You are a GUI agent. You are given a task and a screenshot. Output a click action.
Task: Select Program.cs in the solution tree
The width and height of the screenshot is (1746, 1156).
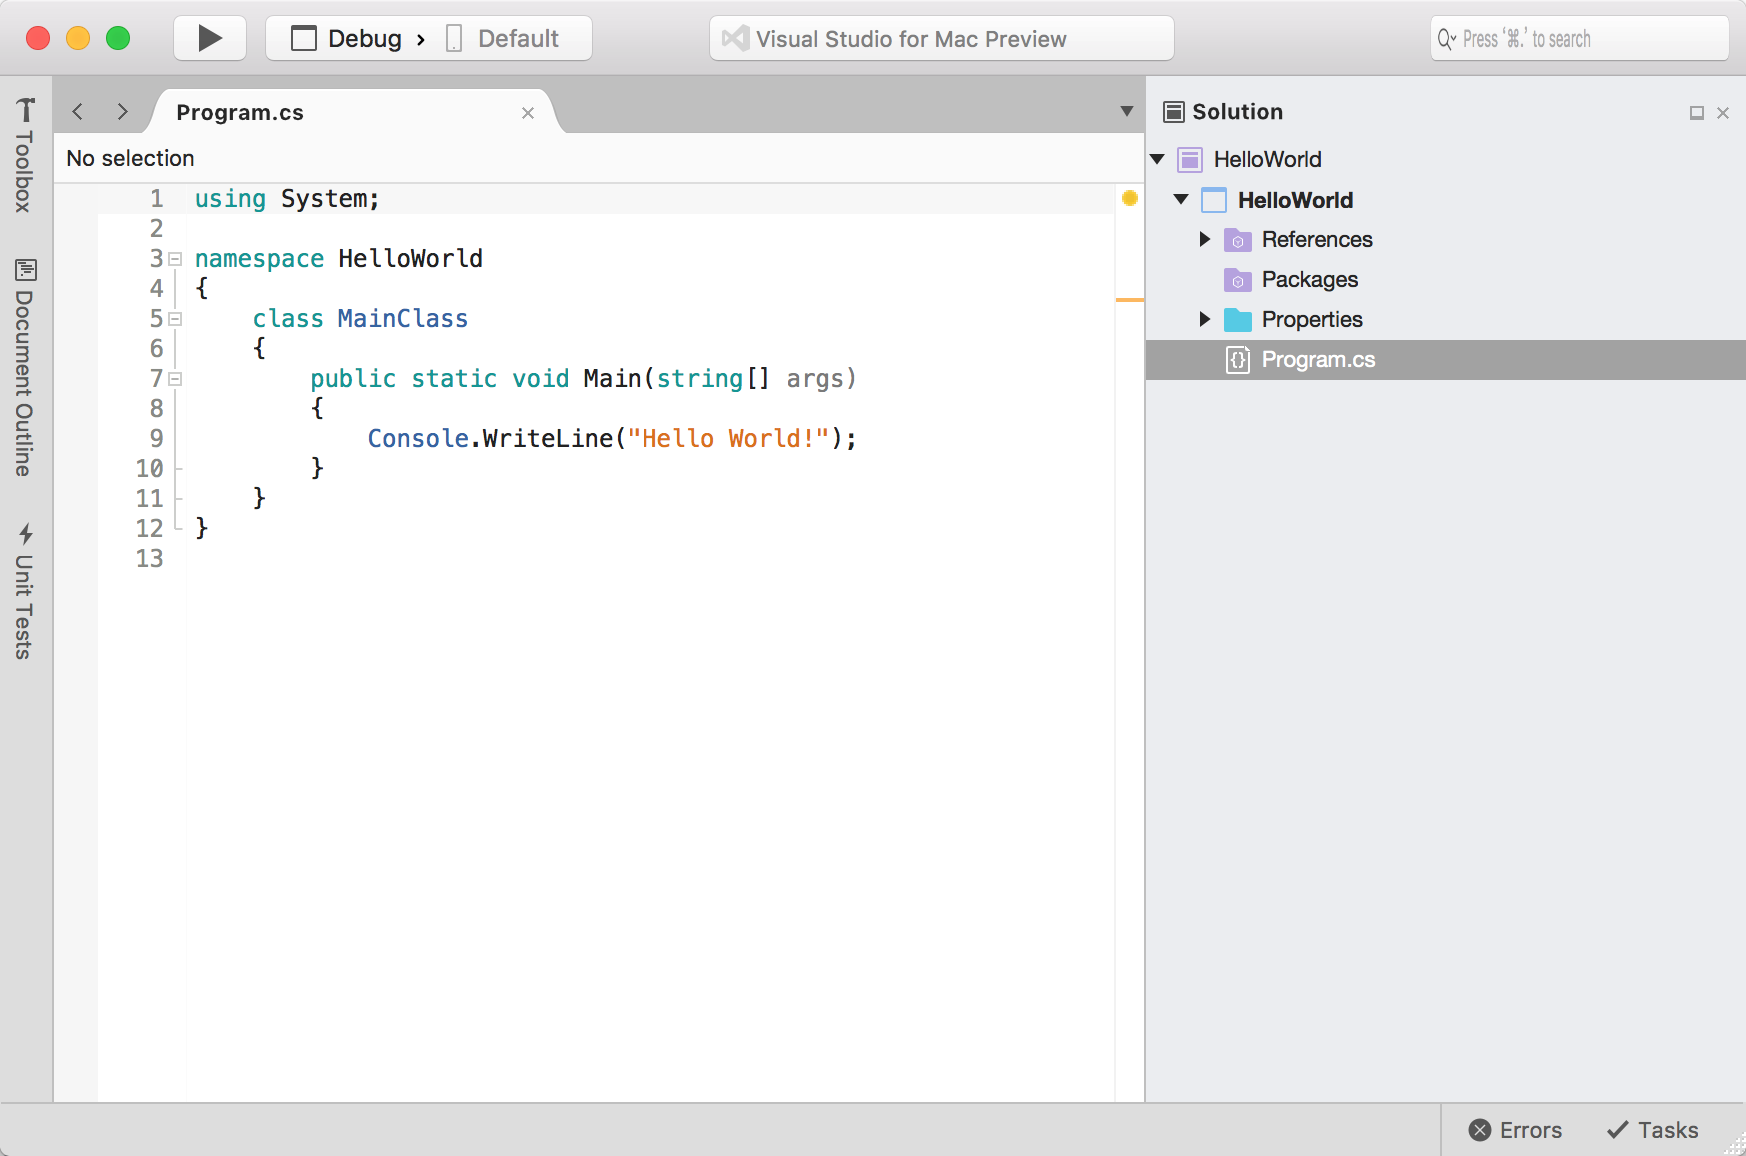(1445, 360)
